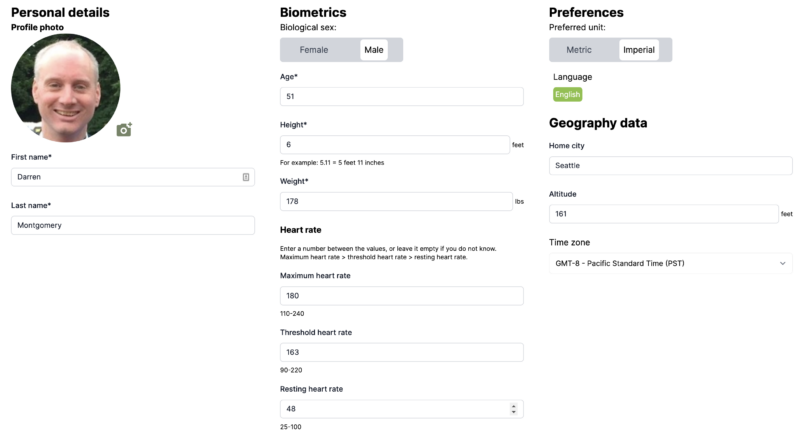Image resolution: width=800 pixels, height=437 pixels.
Task: Focus the Age input field
Action: tap(402, 97)
